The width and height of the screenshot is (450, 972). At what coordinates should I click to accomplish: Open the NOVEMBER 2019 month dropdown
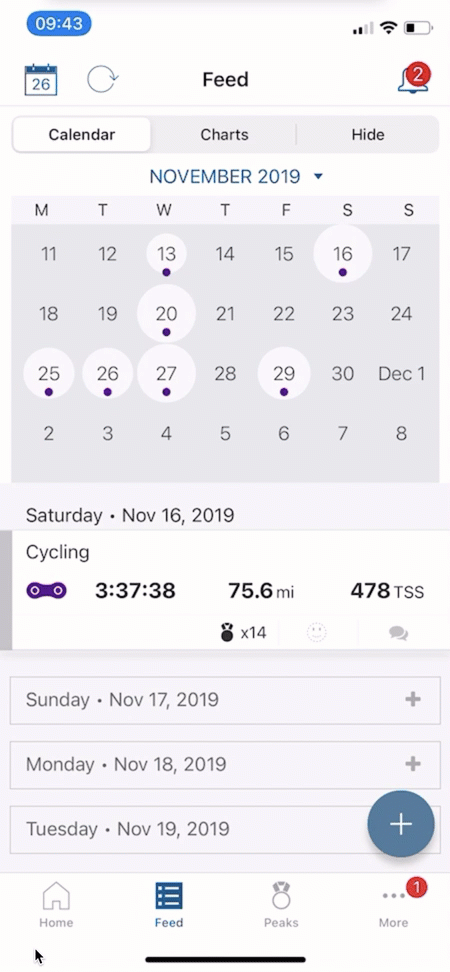pyautogui.click(x=236, y=177)
